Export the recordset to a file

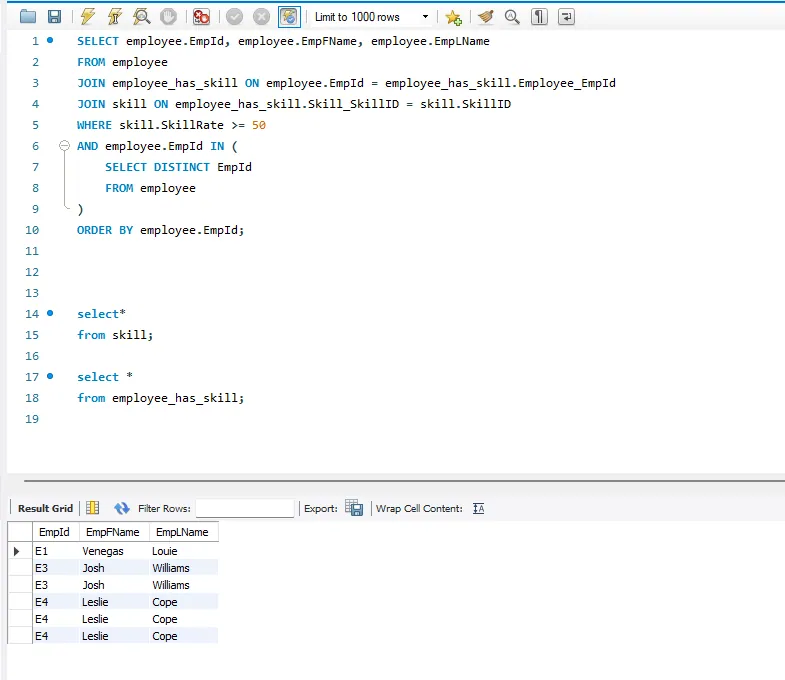click(354, 508)
